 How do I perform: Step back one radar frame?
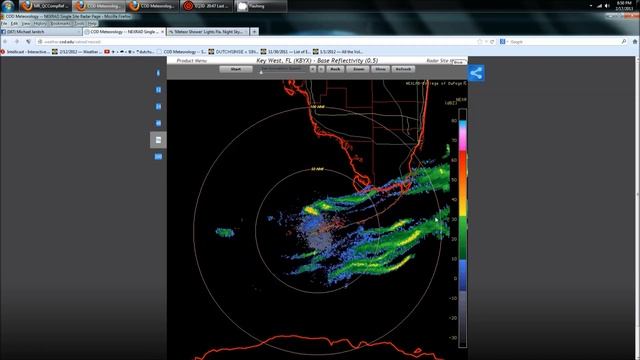(x=313, y=69)
